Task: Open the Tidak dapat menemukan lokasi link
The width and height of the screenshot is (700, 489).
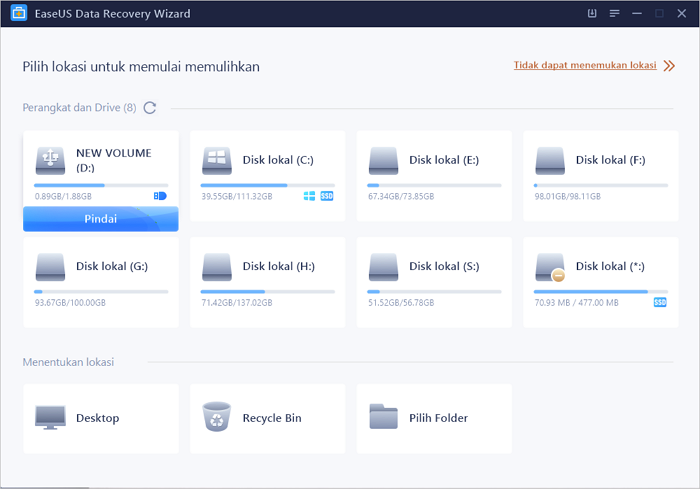Action: (585, 65)
